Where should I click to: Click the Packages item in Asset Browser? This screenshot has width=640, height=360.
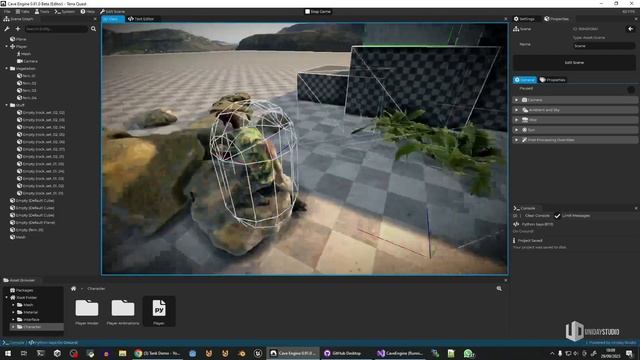(21, 290)
